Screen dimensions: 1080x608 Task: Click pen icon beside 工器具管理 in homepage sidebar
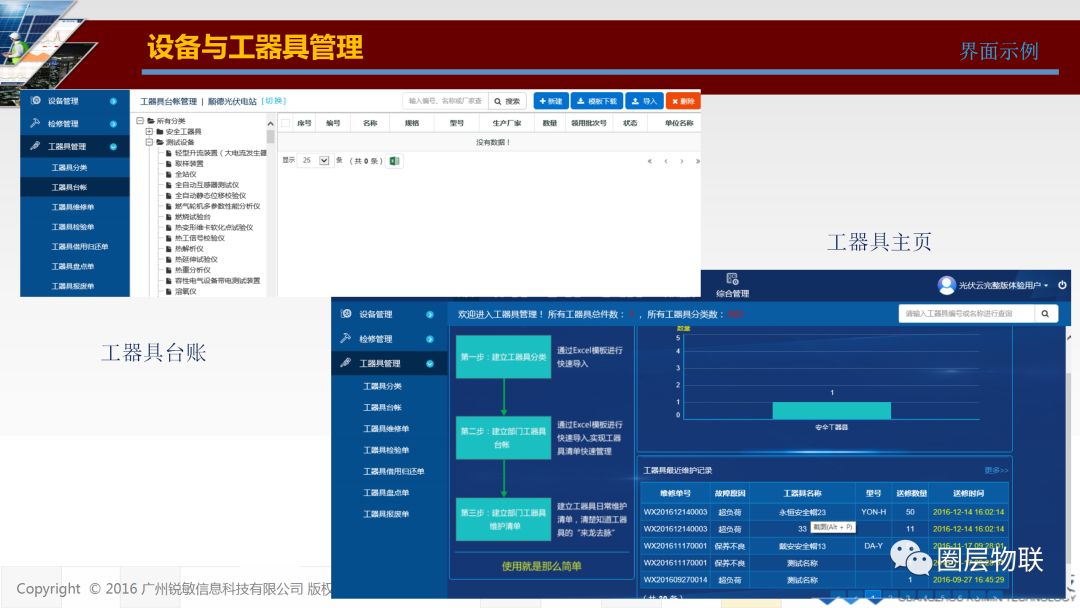click(x=346, y=363)
